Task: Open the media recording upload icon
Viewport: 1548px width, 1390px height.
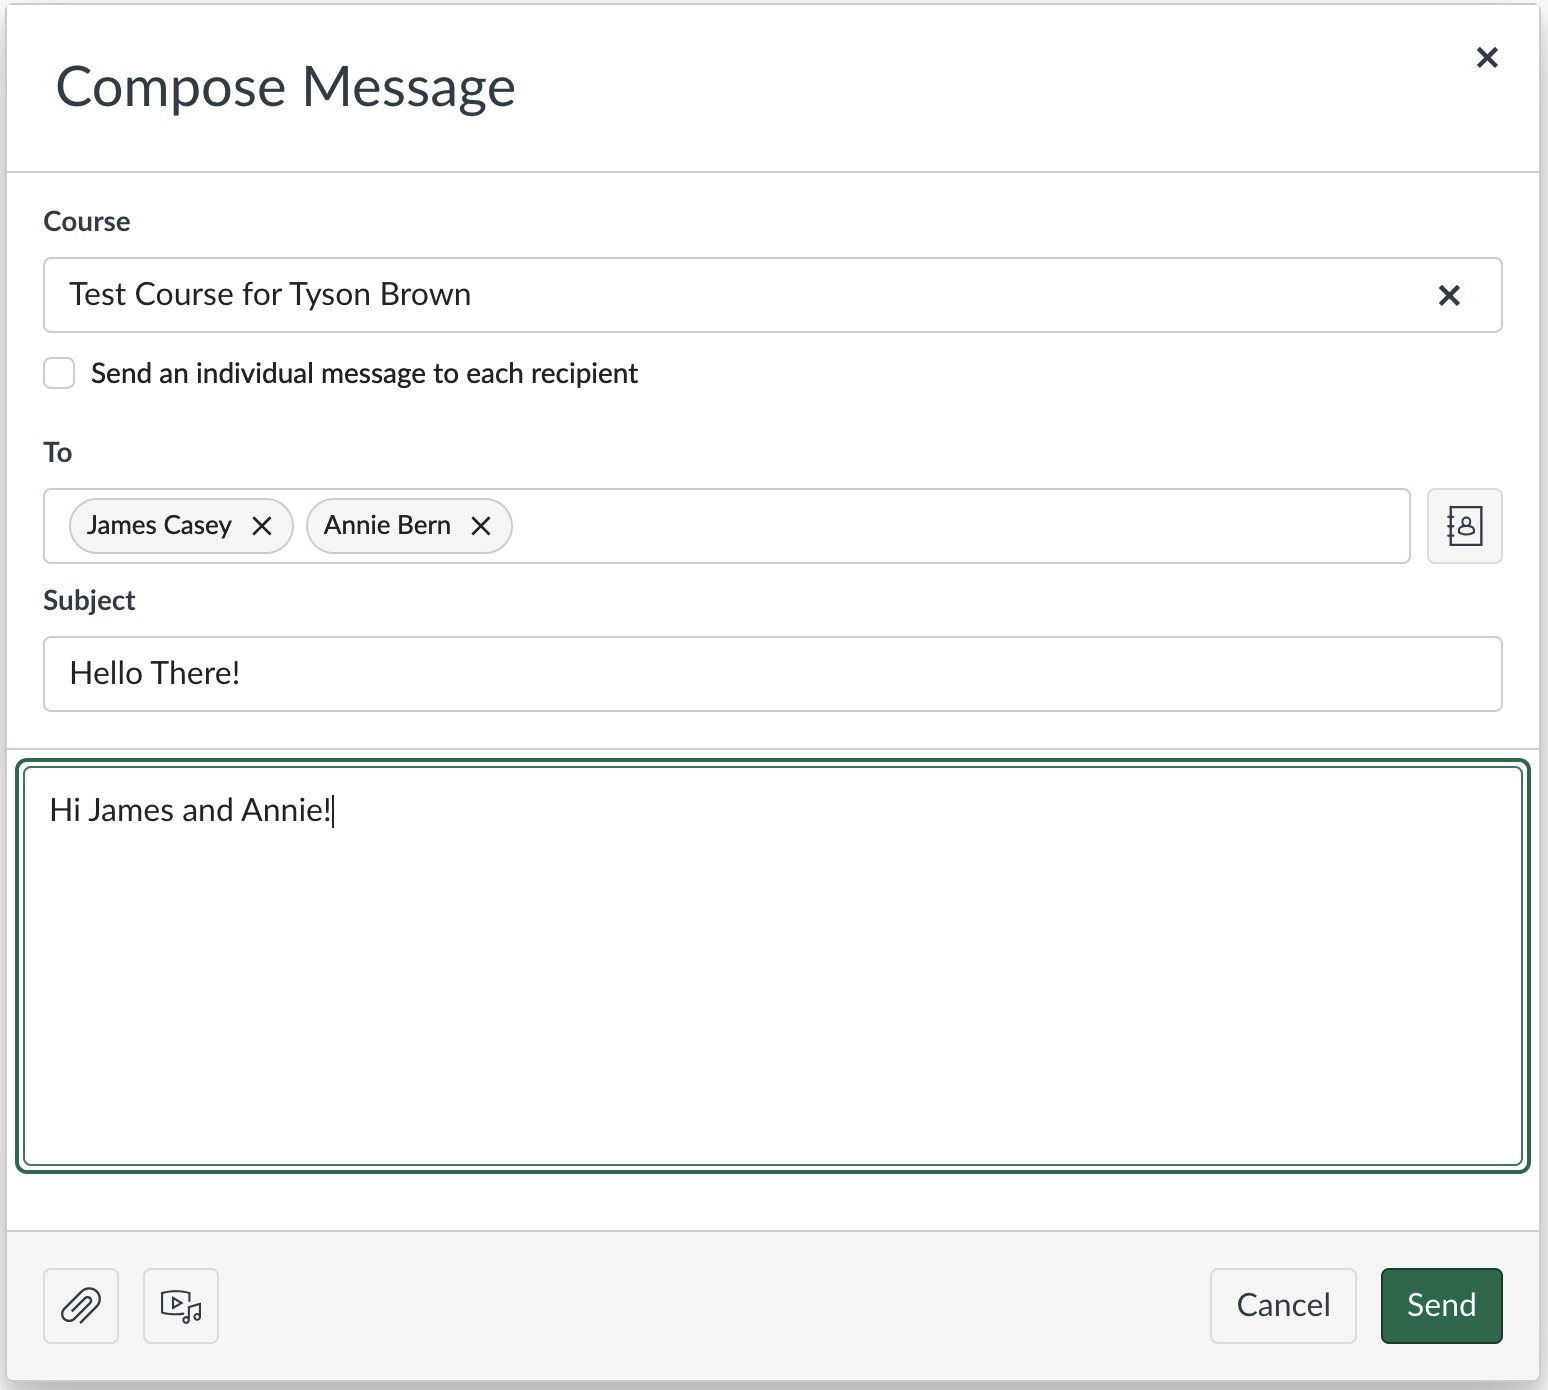Action: 181,1306
